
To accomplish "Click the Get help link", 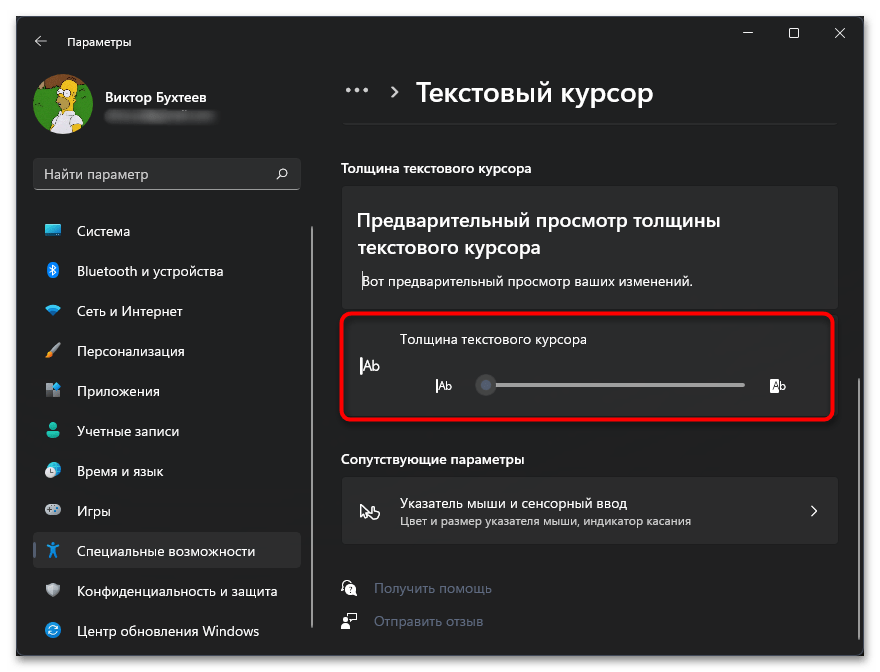I will 432,588.
